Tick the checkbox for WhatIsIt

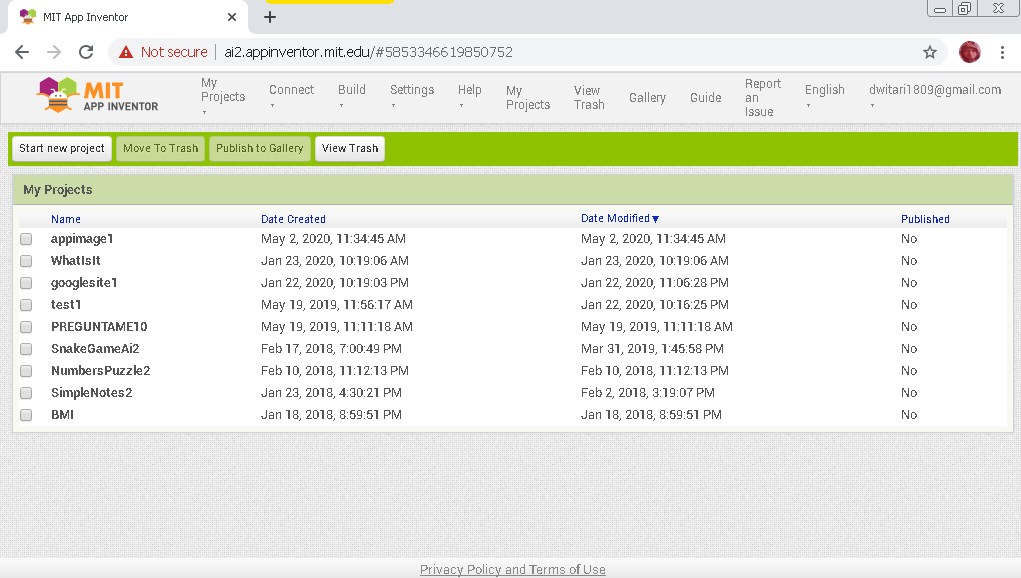26,261
